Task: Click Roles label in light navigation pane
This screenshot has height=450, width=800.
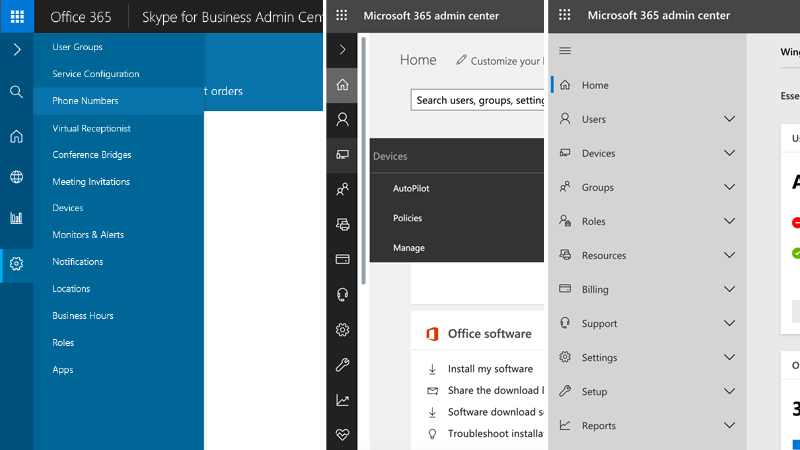Action: click(593, 221)
